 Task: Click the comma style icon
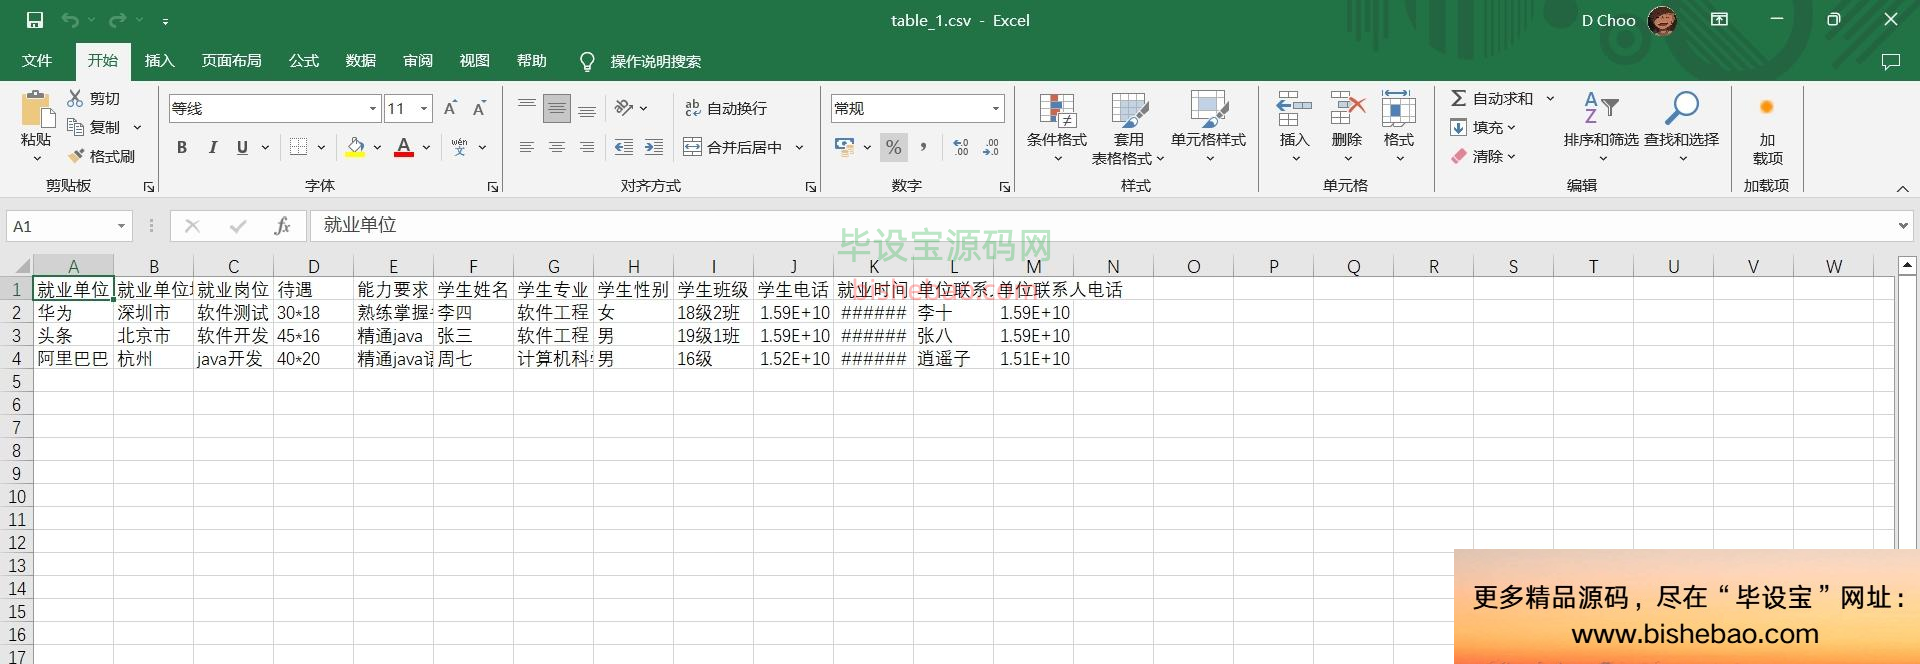923,147
